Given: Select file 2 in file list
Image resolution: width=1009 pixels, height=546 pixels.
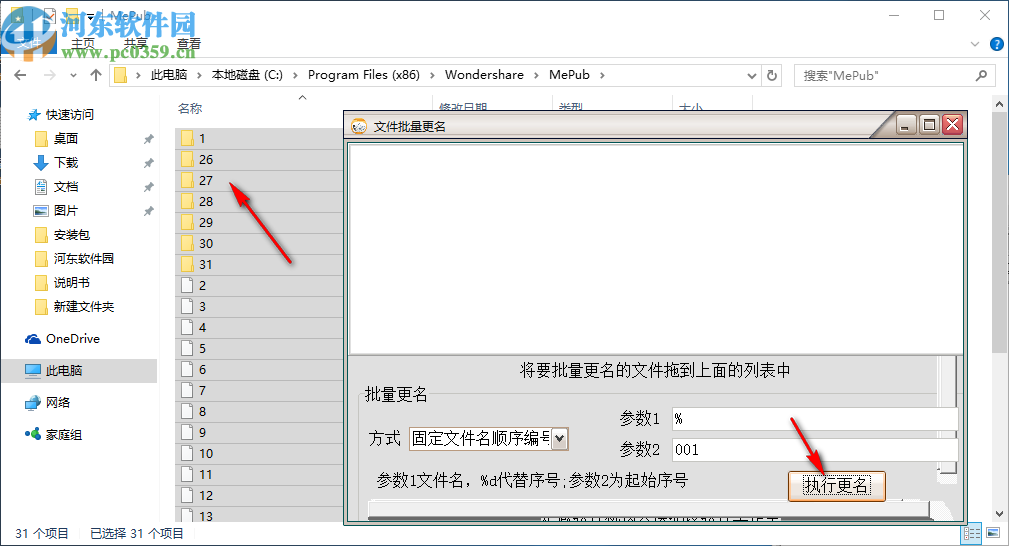Looking at the screenshot, I should 259,285.
